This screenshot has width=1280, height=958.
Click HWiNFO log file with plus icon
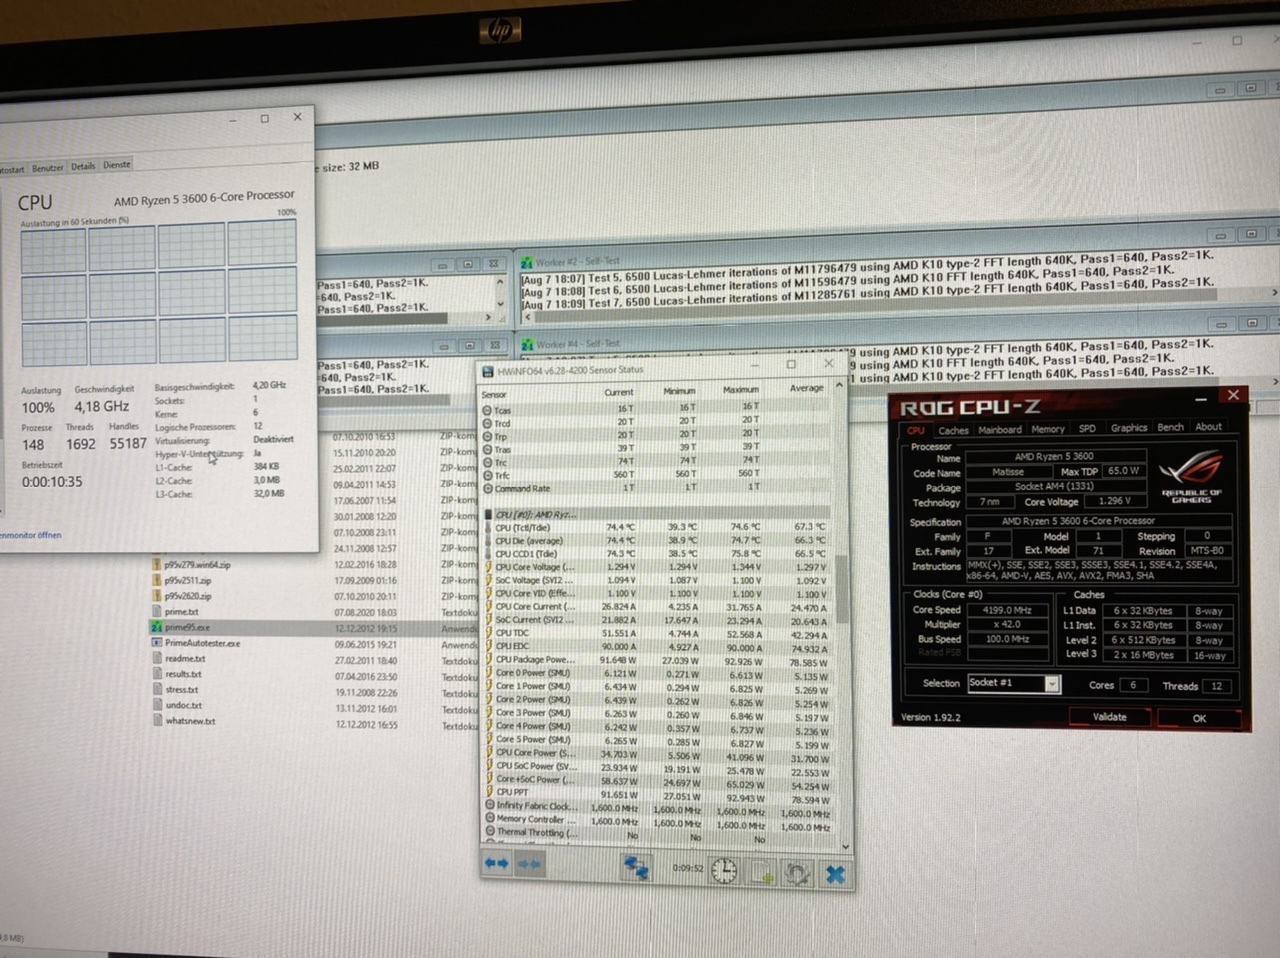coord(761,872)
